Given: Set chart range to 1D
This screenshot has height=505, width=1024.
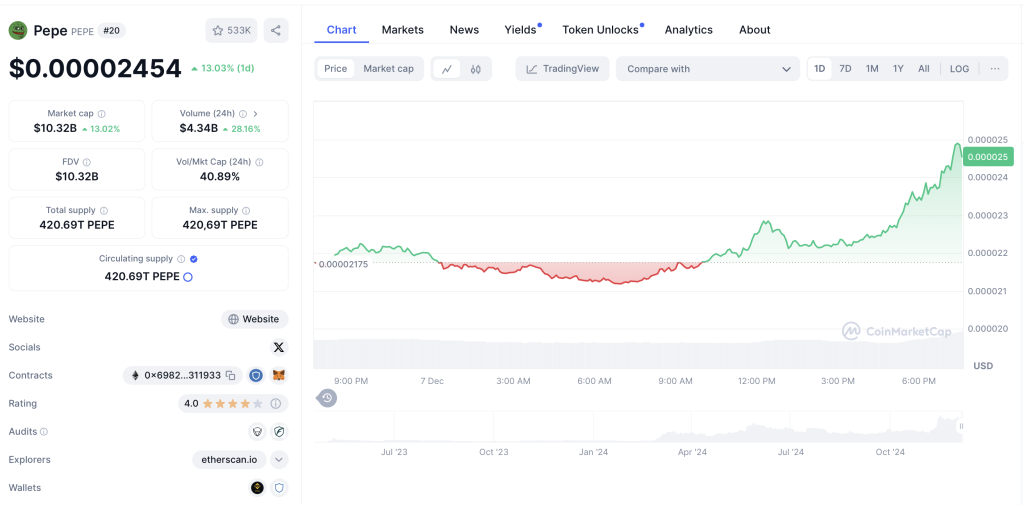Looking at the screenshot, I should click(820, 69).
